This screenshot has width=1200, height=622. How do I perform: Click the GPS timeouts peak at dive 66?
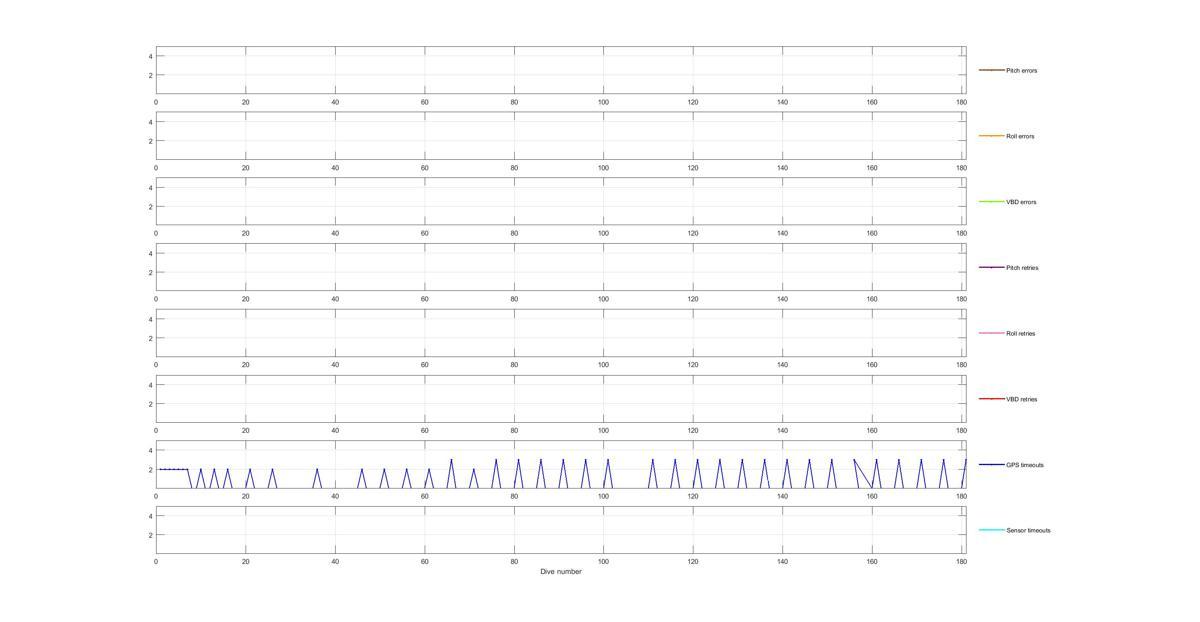[451, 460]
